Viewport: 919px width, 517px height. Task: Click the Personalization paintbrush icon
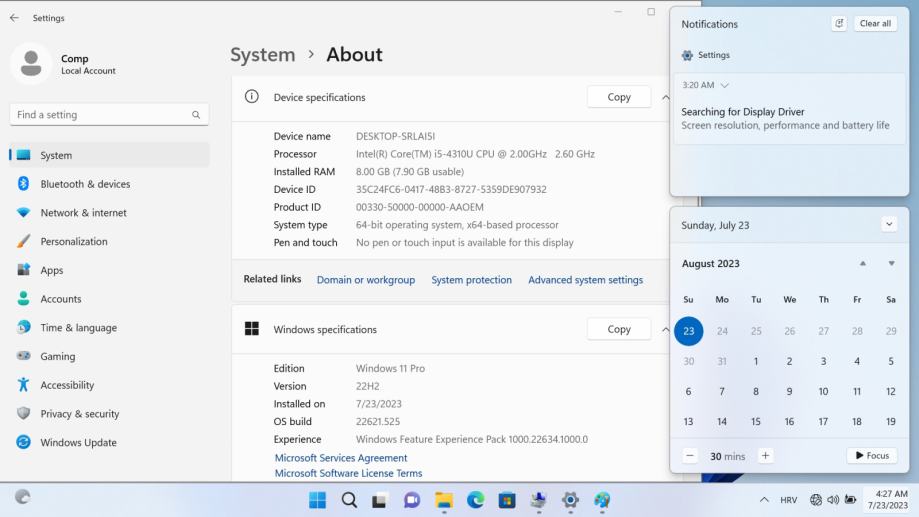(x=23, y=241)
